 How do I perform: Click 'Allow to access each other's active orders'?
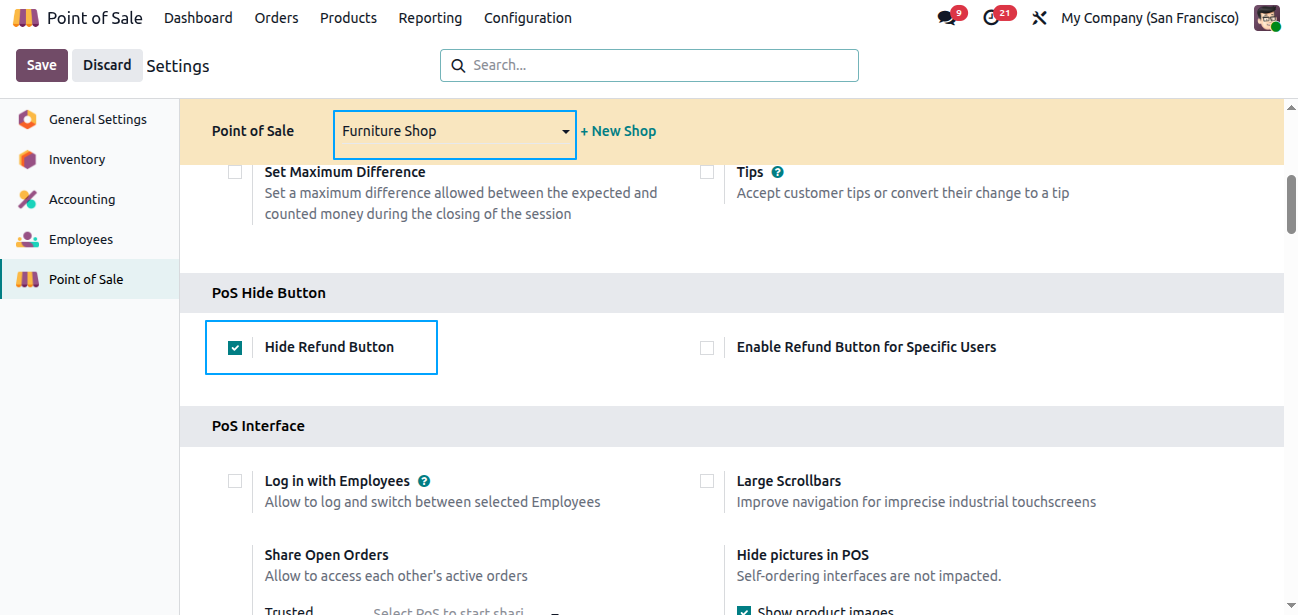pyautogui.click(x=396, y=576)
